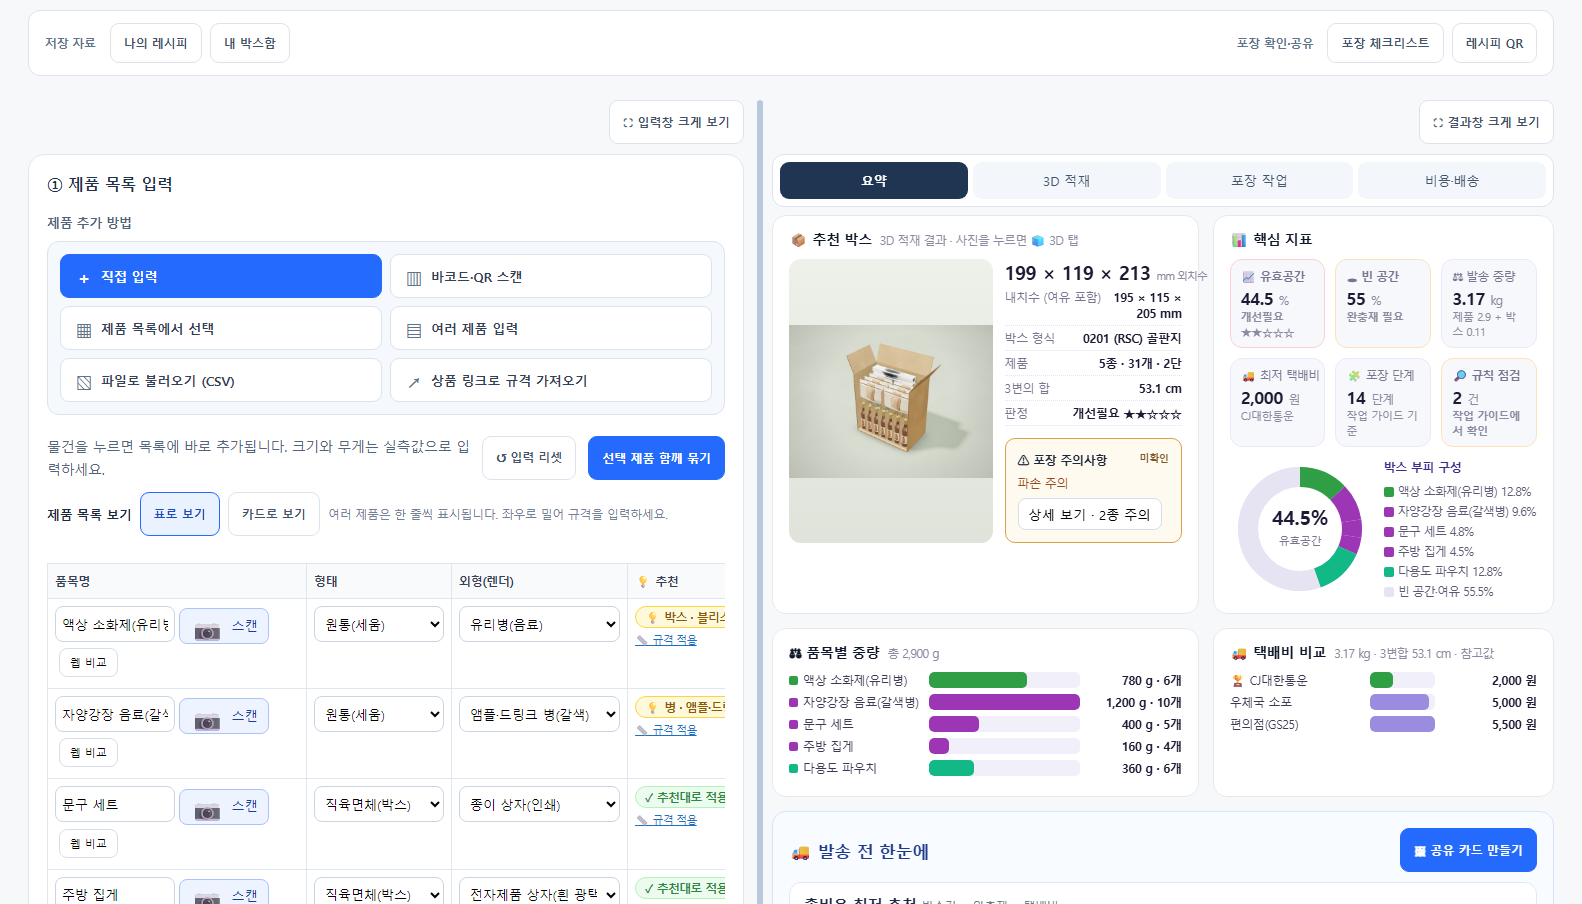1582x904 pixels.
Task: Click green swatch for 액상 소화제(유리병) 12.8%
Action: click(1389, 492)
